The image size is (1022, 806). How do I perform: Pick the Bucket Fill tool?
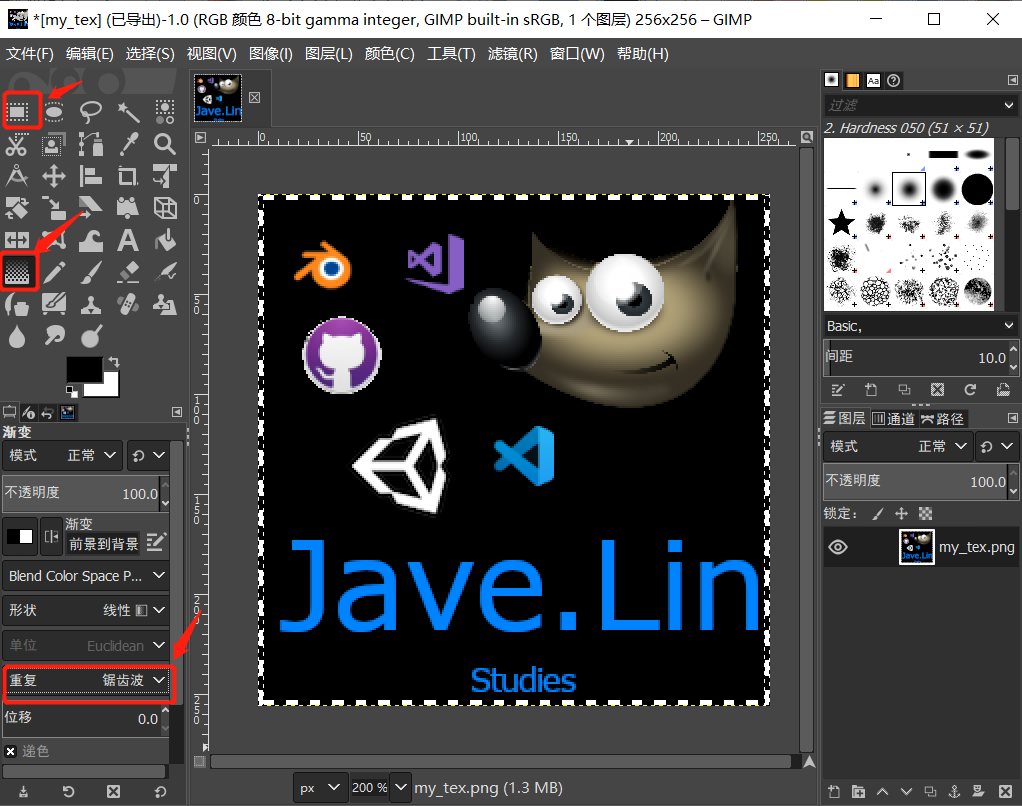tap(164, 240)
